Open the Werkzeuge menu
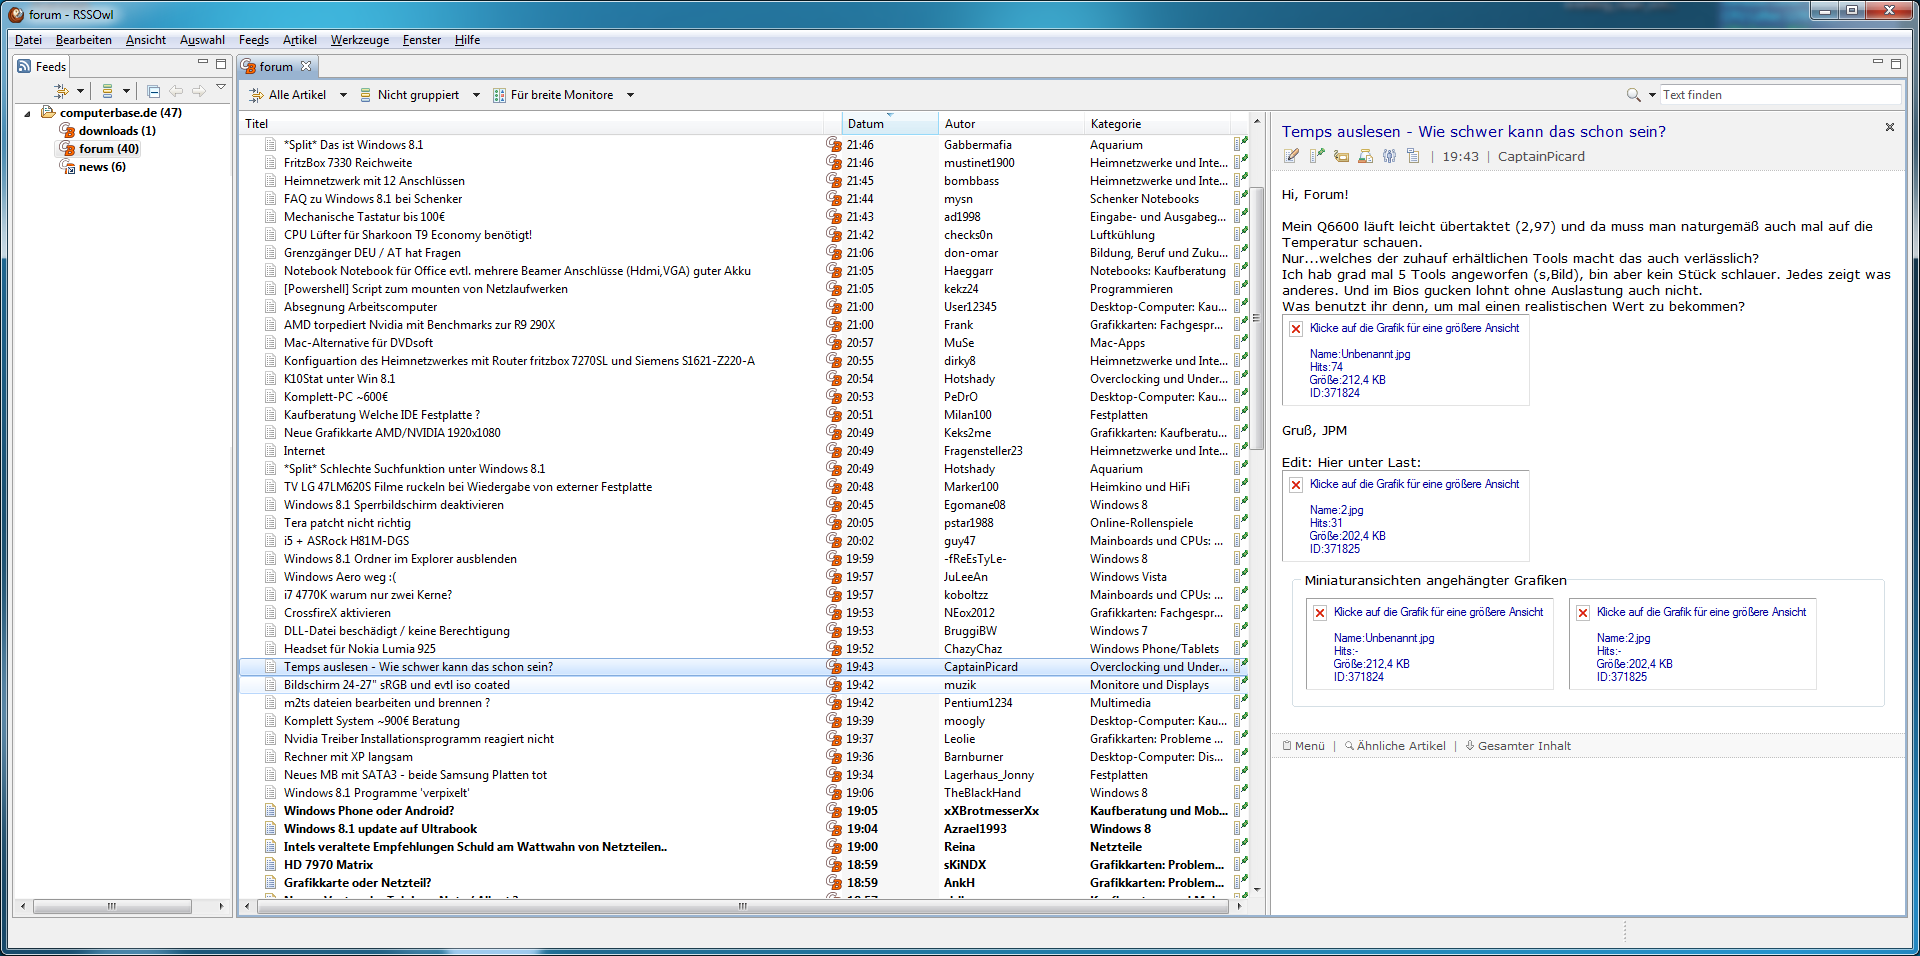 (x=360, y=40)
